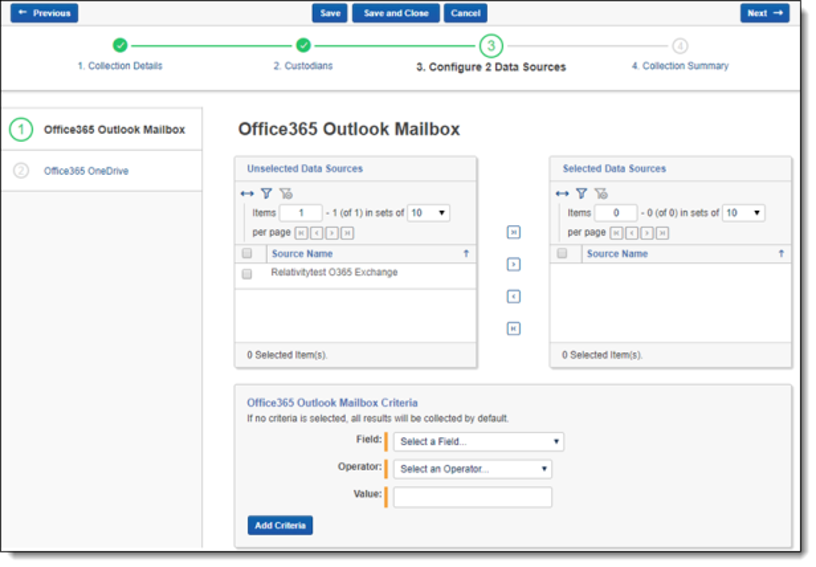The width and height of the screenshot is (816, 567).
Task: Click the Previous button
Action: pyautogui.click(x=44, y=13)
